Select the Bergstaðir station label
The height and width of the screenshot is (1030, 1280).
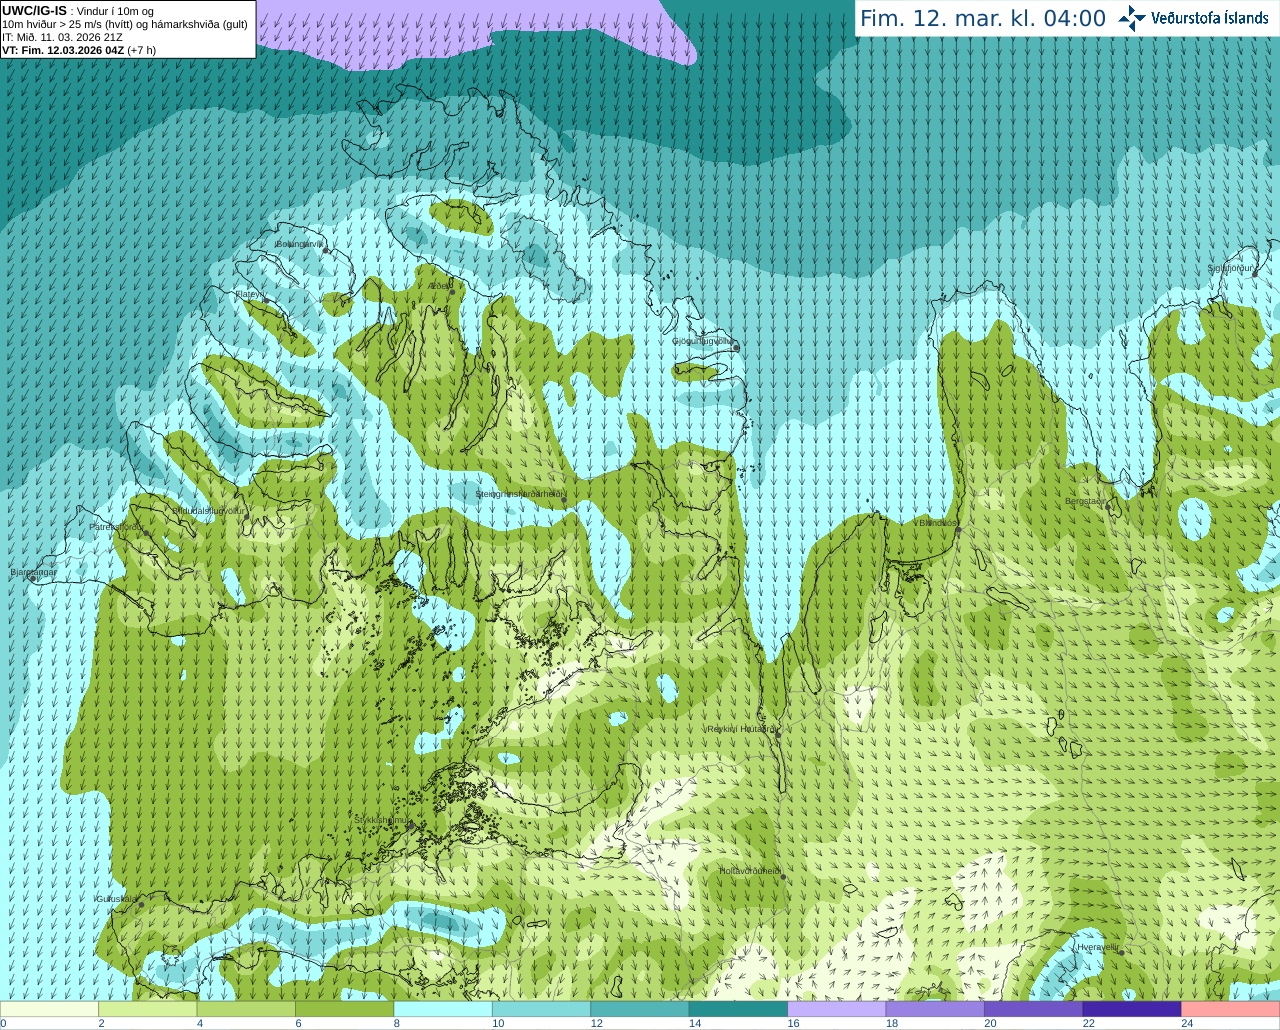(1086, 501)
